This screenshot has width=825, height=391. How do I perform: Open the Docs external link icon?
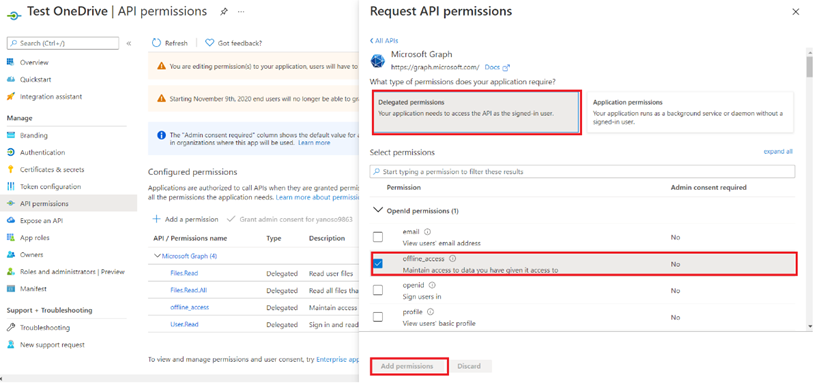[506, 67]
